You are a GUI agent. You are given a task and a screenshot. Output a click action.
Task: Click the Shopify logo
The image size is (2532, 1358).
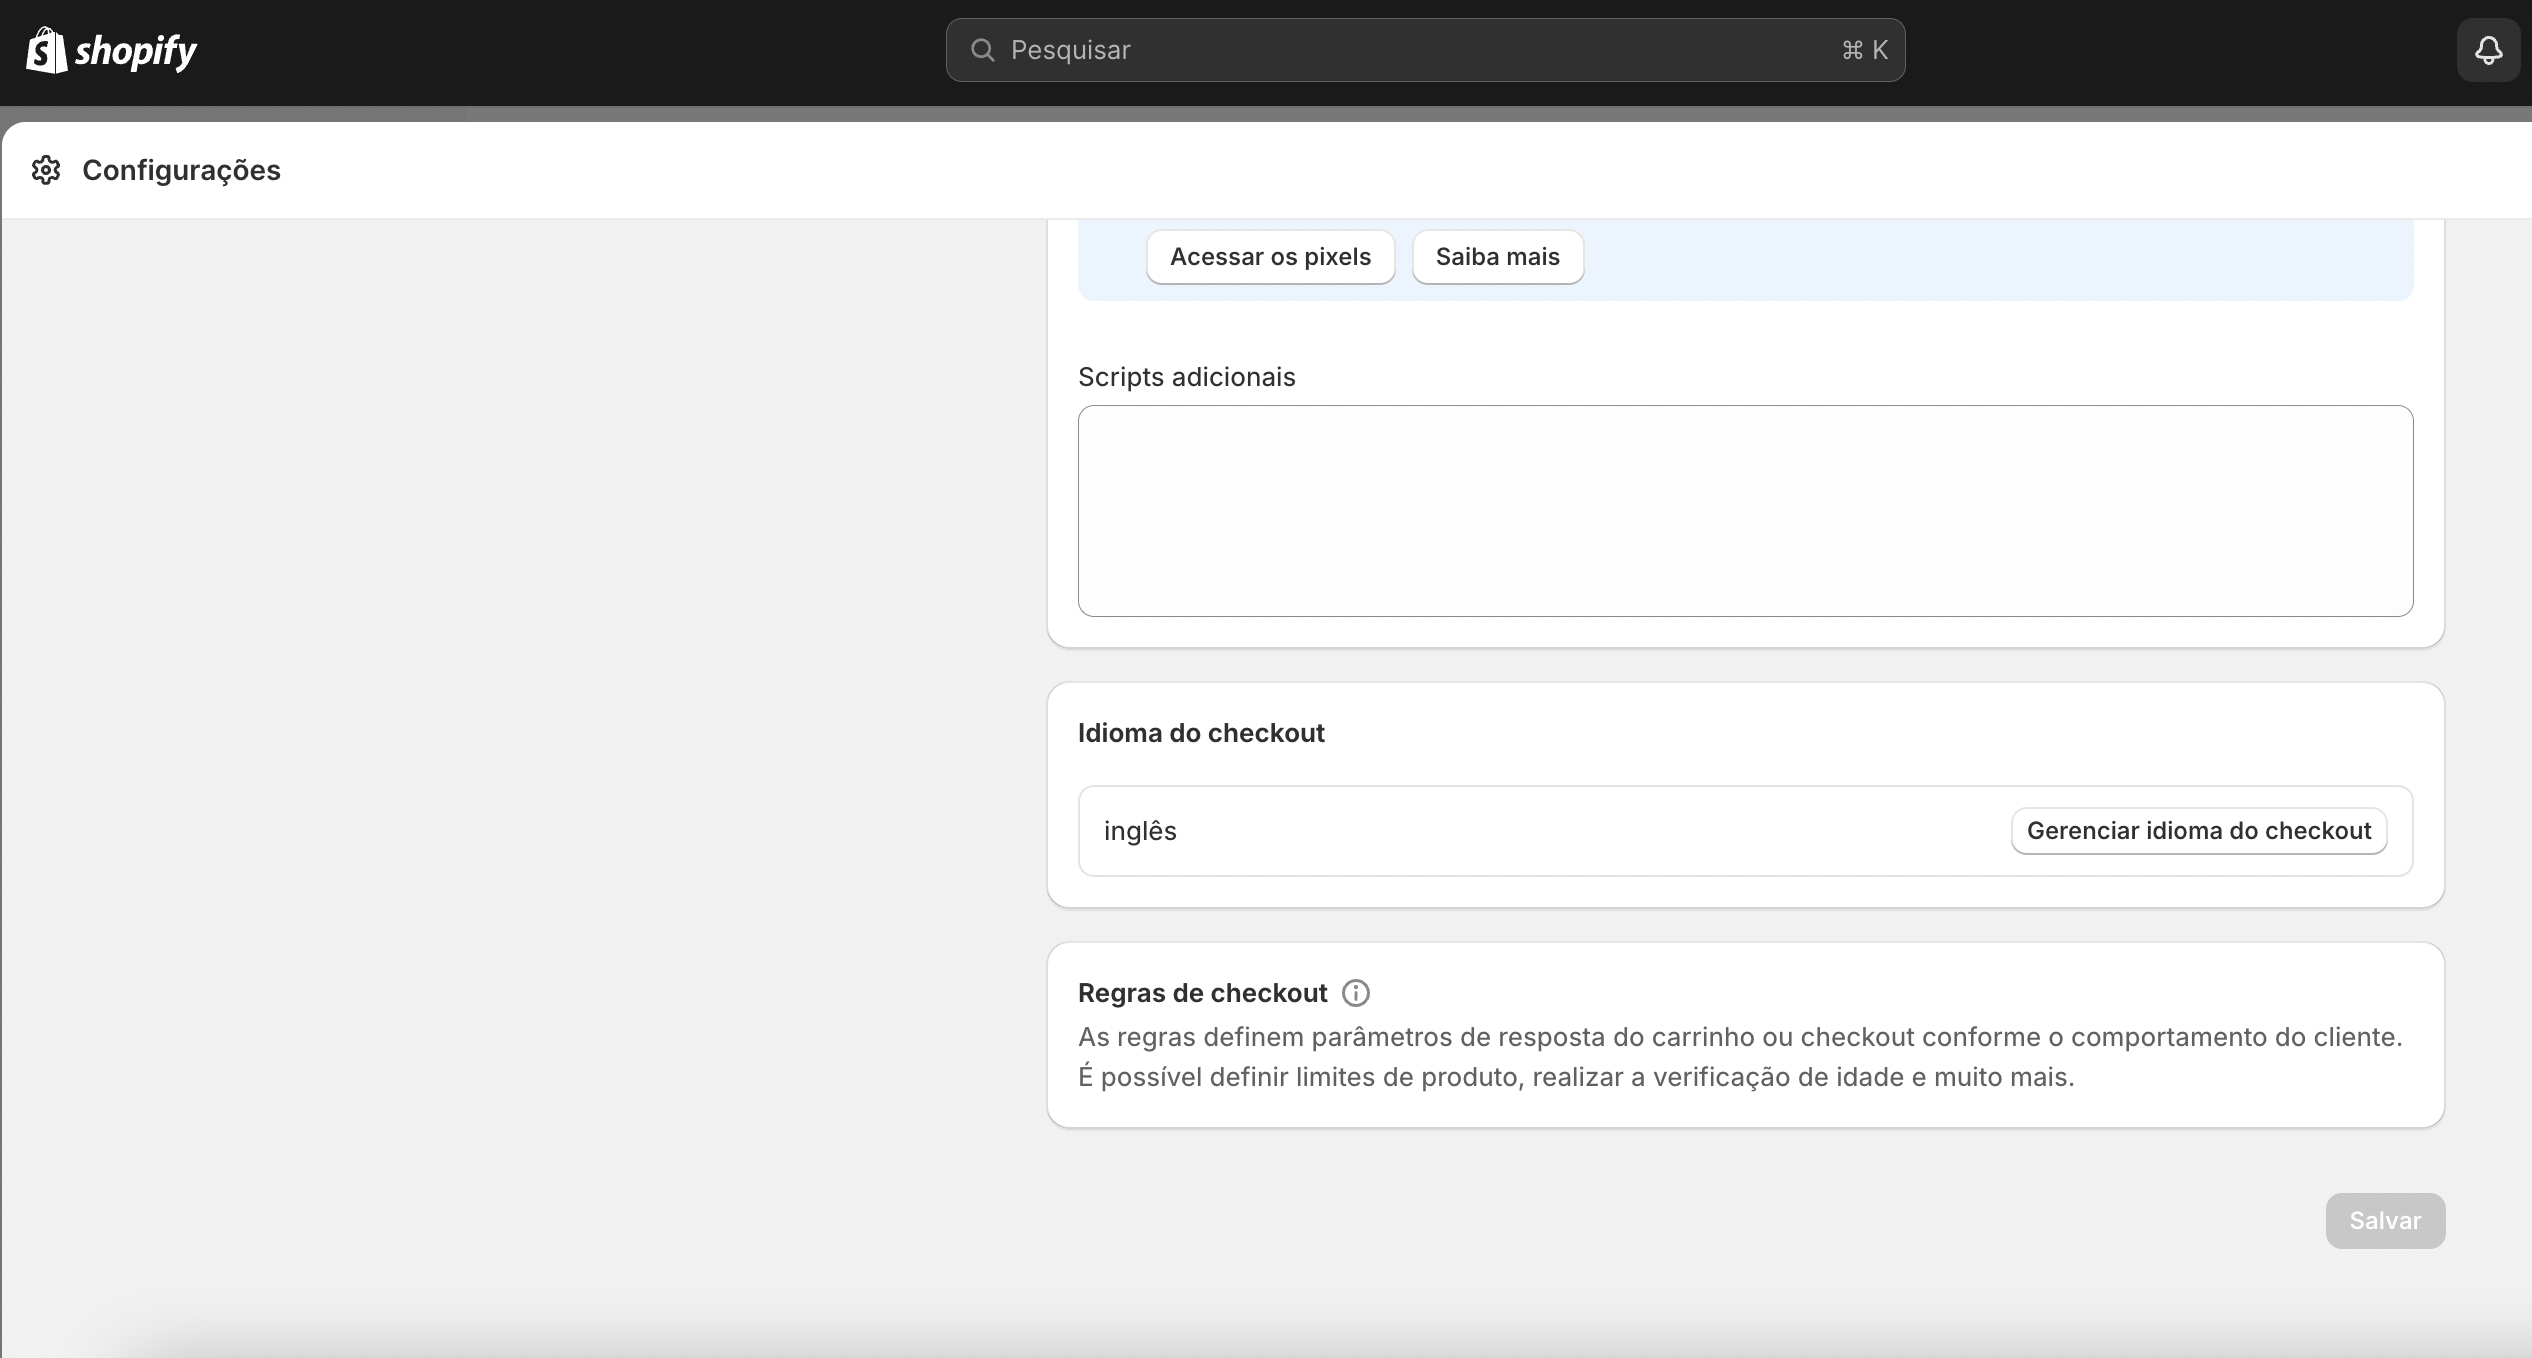pyautogui.click(x=111, y=50)
